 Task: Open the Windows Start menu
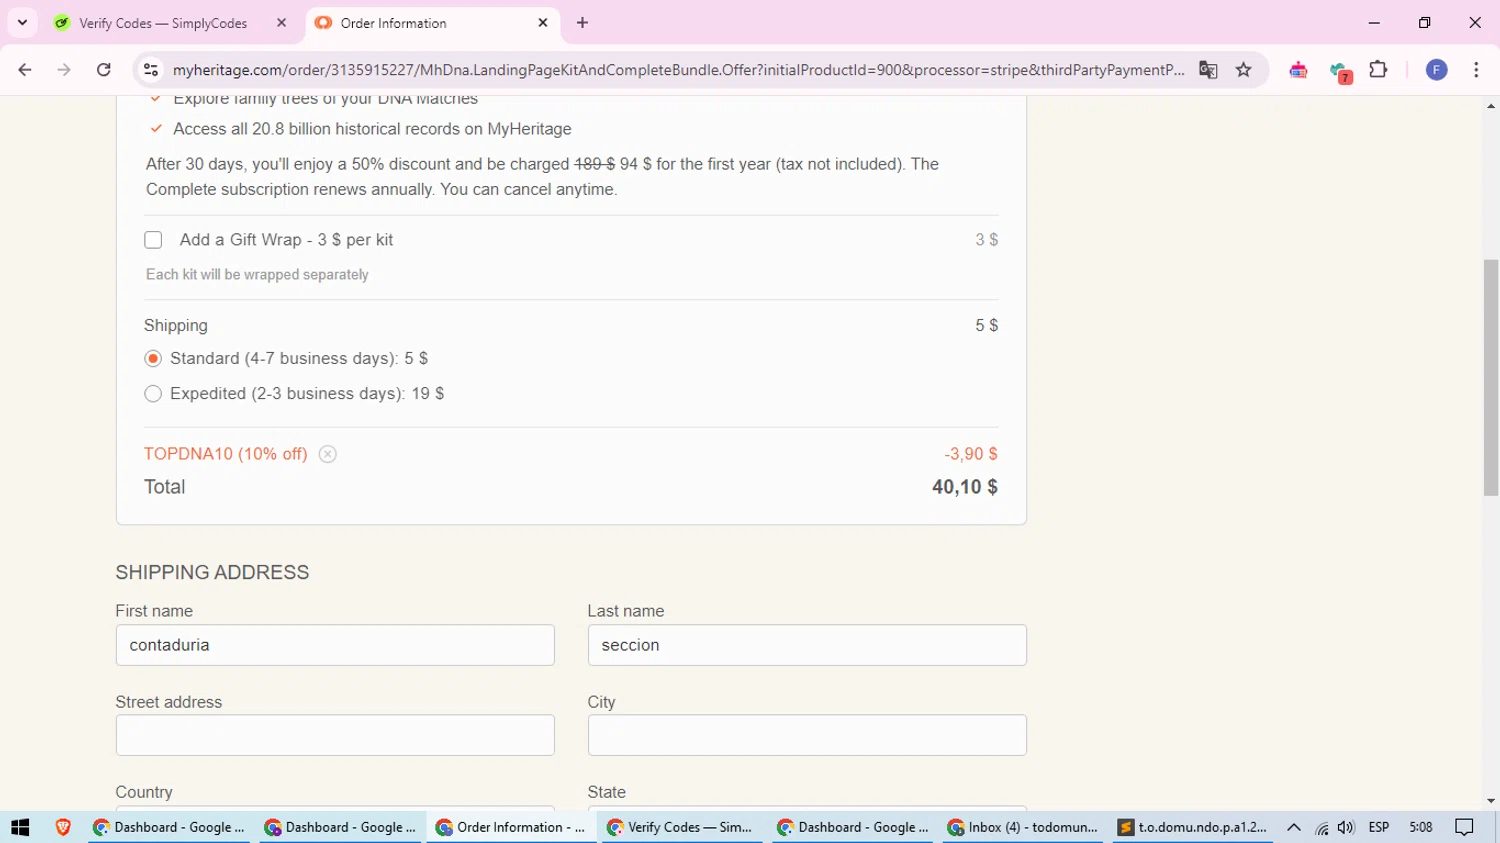coord(20,827)
